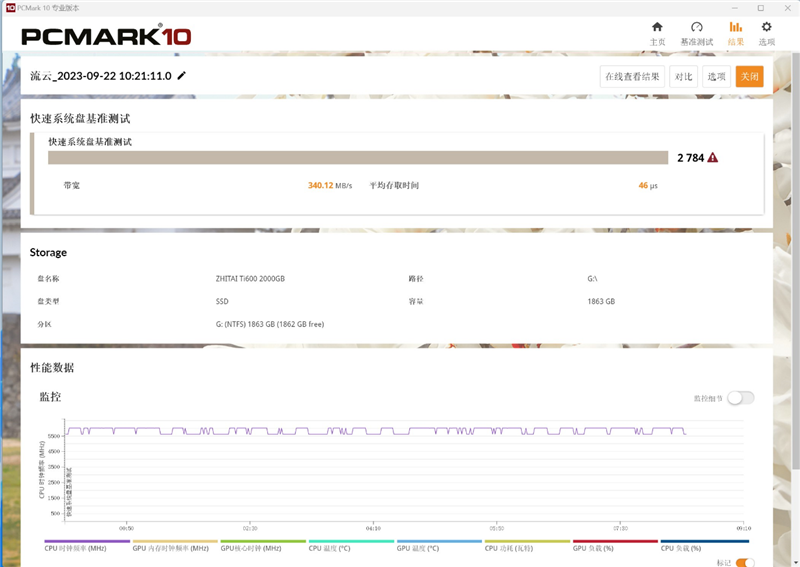Screen dimensions: 800x567
Task: Click the capacity value 1863 GB
Action: point(601,302)
